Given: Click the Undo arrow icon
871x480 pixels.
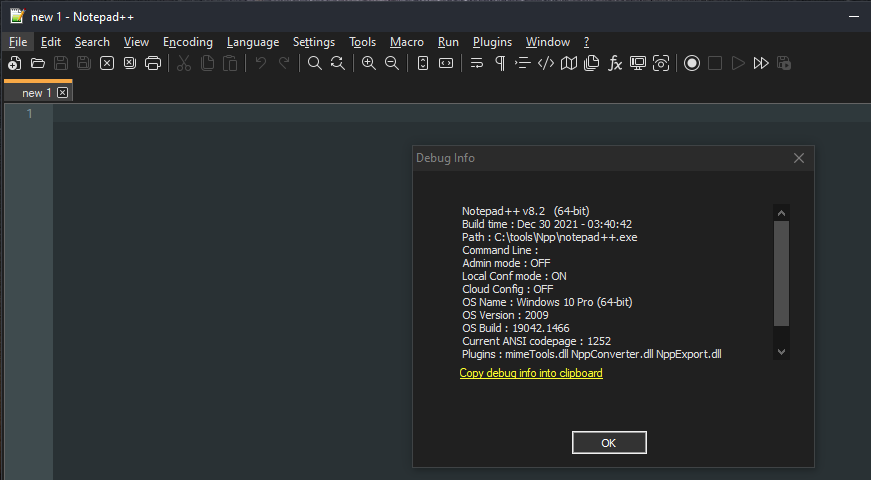Looking at the screenshot, I should (x=261, y=63).
